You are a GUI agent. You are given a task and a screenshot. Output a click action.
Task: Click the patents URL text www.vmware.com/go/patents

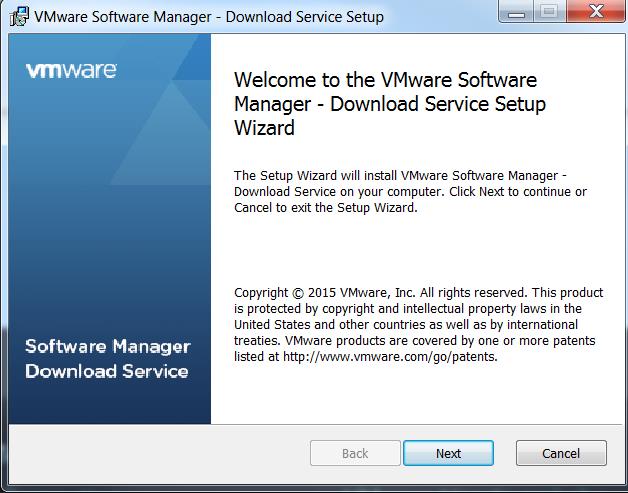[390, 356]
